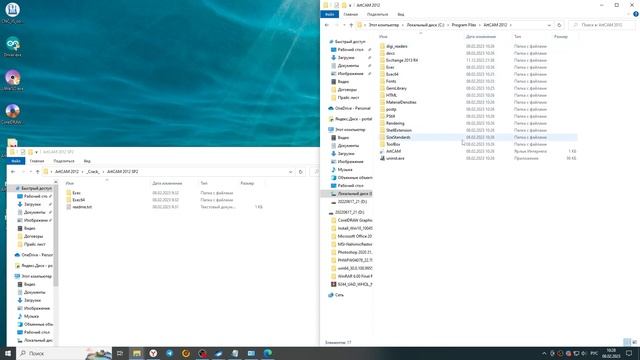The width and height of the screenshot is (640, 360).
Task: Open the Windows Start menu
Action: (8, 353)
